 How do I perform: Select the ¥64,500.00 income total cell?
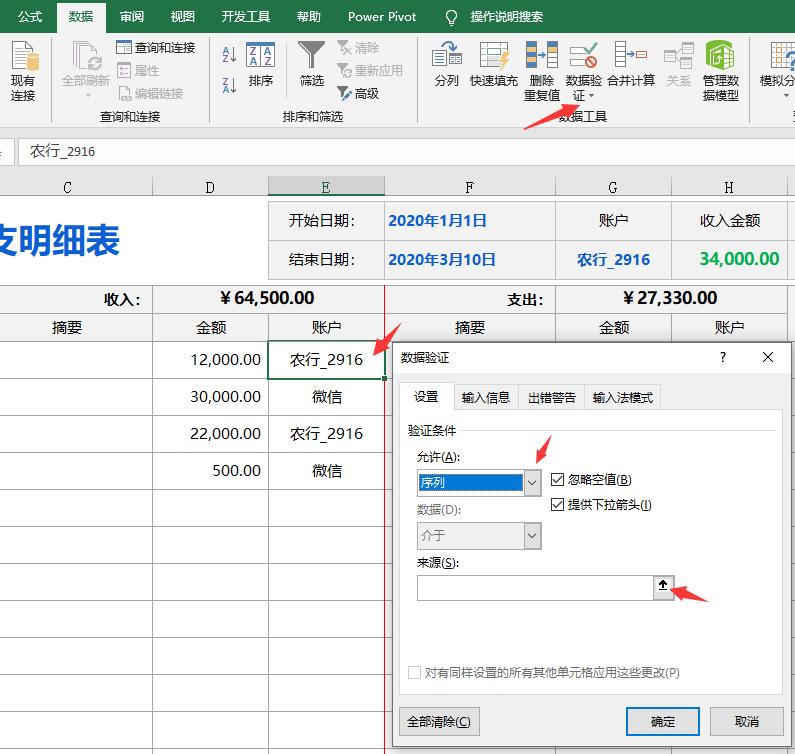pyautogui.click(x=268, y=298)
